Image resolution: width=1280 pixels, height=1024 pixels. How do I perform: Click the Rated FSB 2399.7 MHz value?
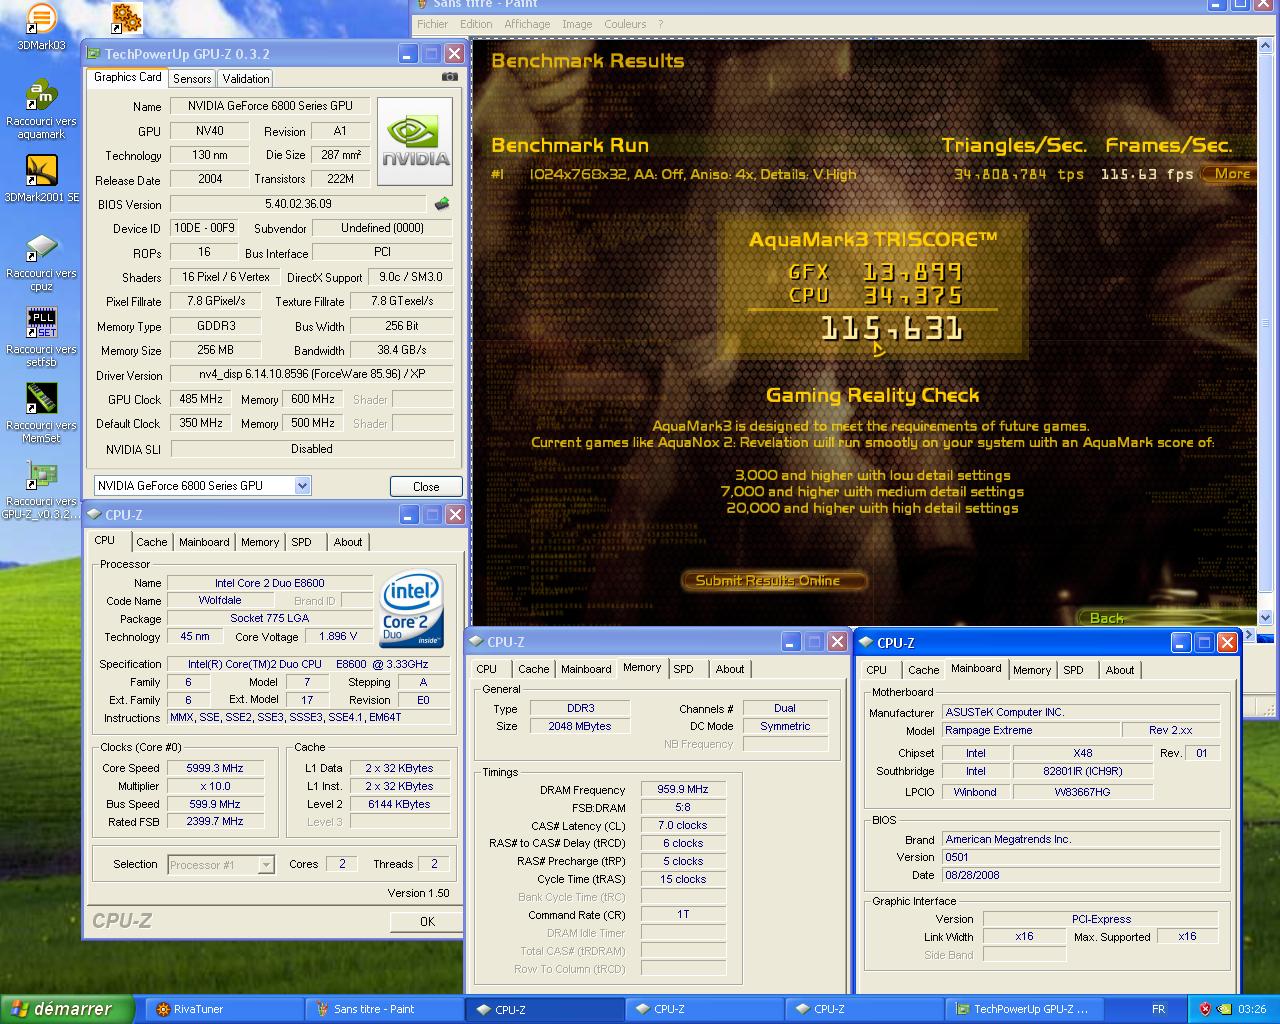point(215,822)
